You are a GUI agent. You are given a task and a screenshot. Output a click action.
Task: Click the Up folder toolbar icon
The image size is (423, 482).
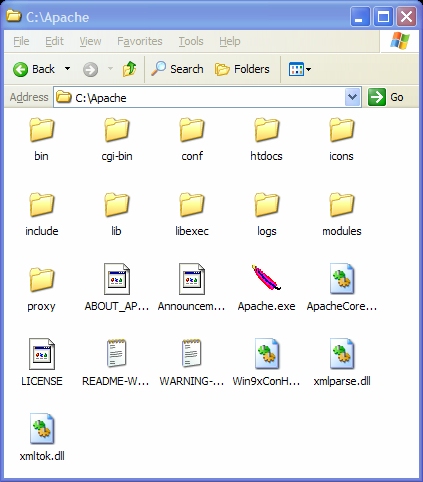coord(129,69)
